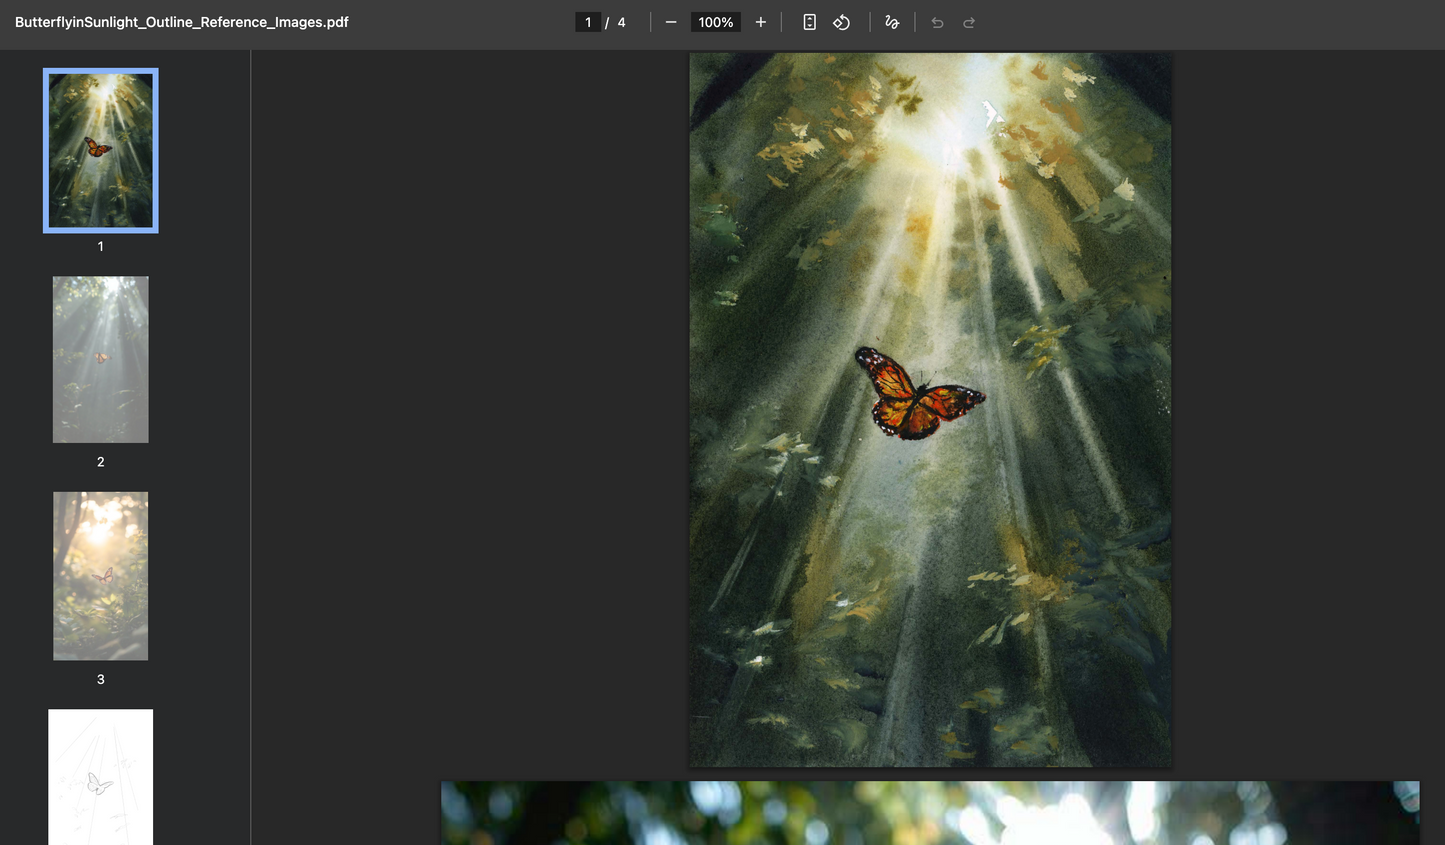Click the page label 1 under thumbnail
Image resolution: width=1445 pixels, height=845 pixels.
101,246
